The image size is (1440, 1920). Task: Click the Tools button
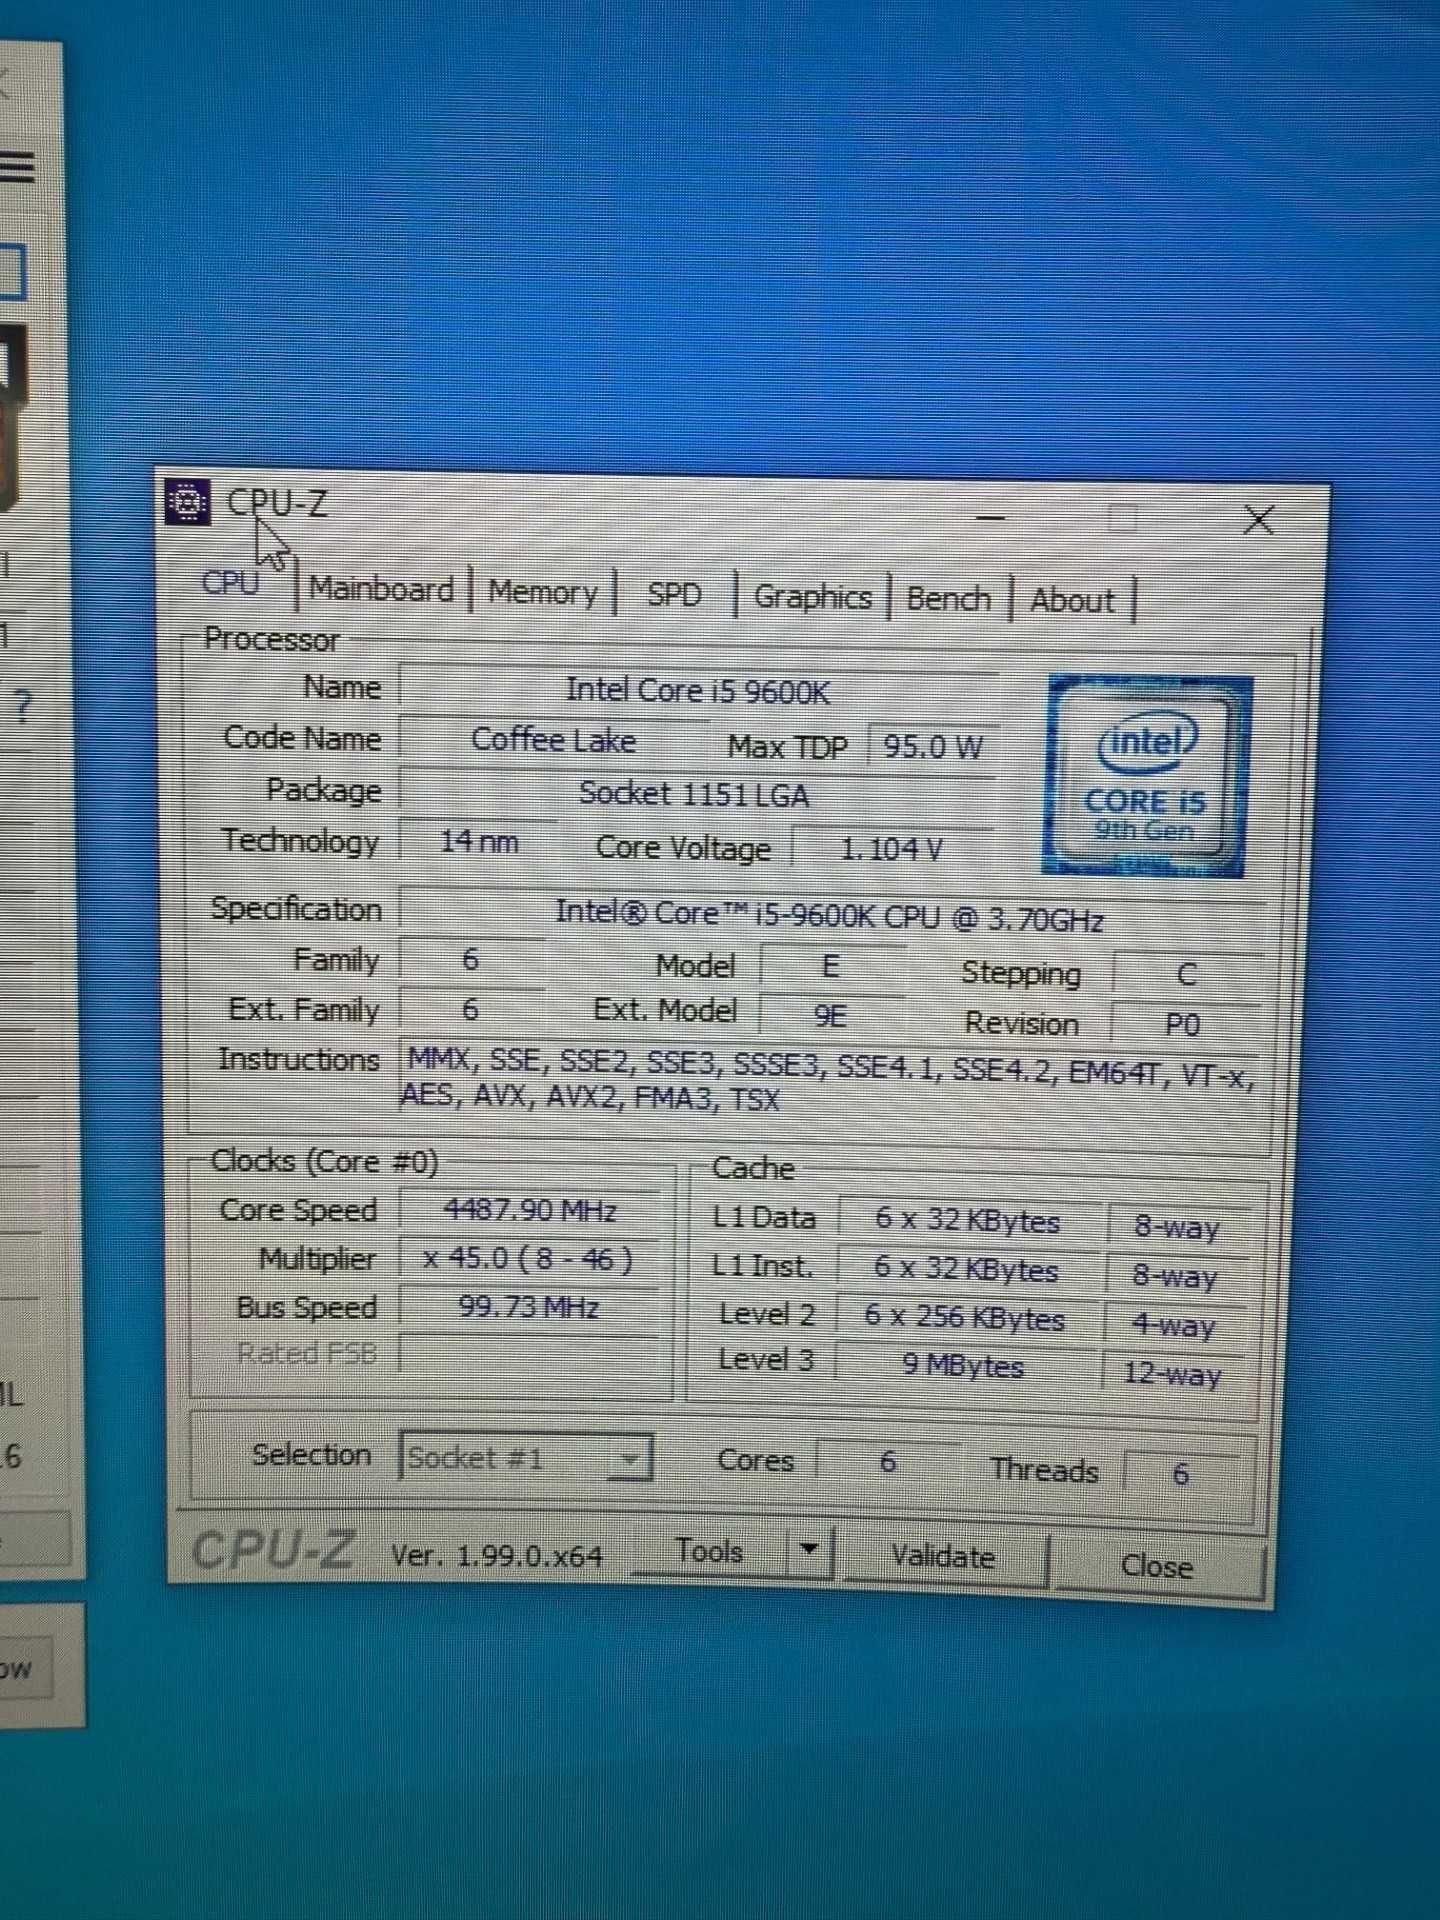pos(710,1551)
